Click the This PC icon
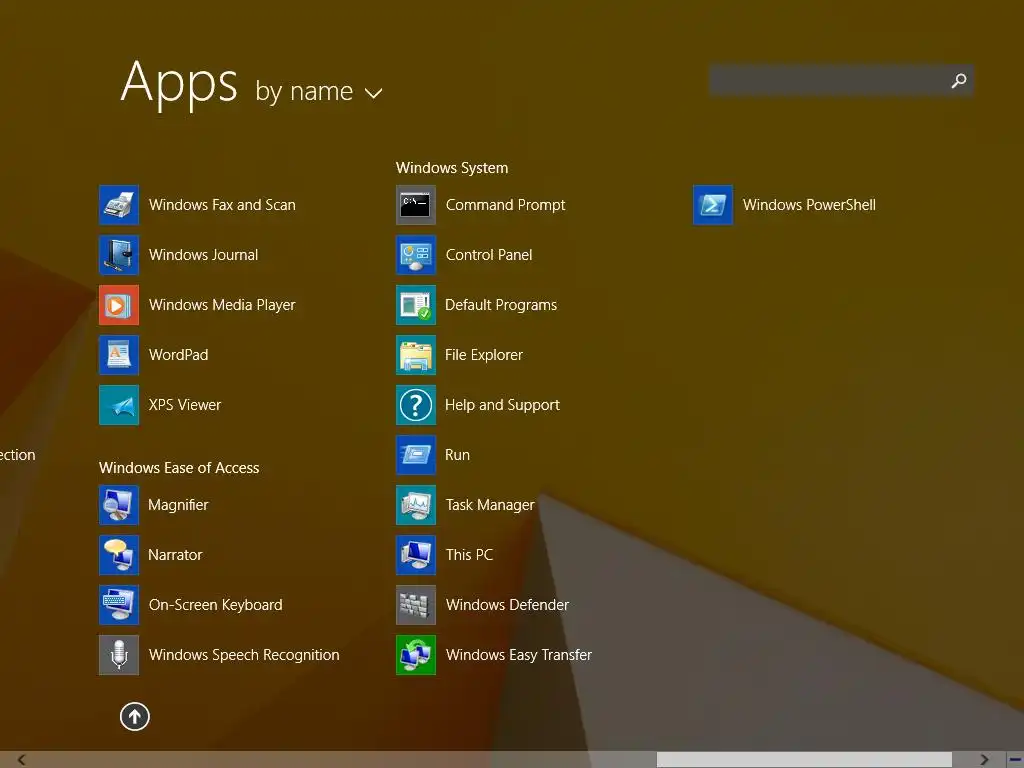The width and height of the screenshot is (1024, 768). click(416, 555)
